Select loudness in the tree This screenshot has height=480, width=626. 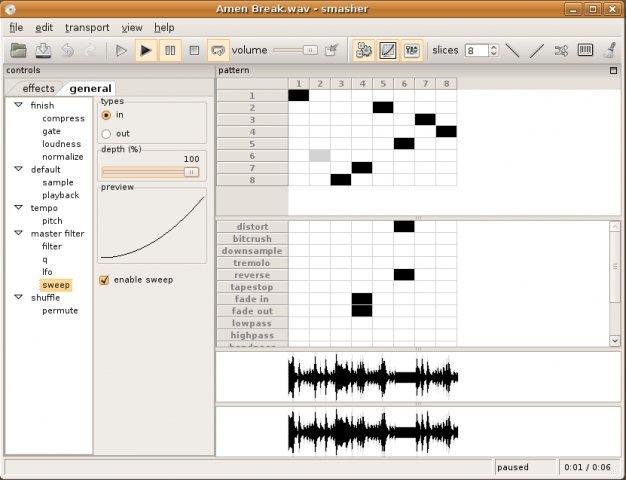61,144
